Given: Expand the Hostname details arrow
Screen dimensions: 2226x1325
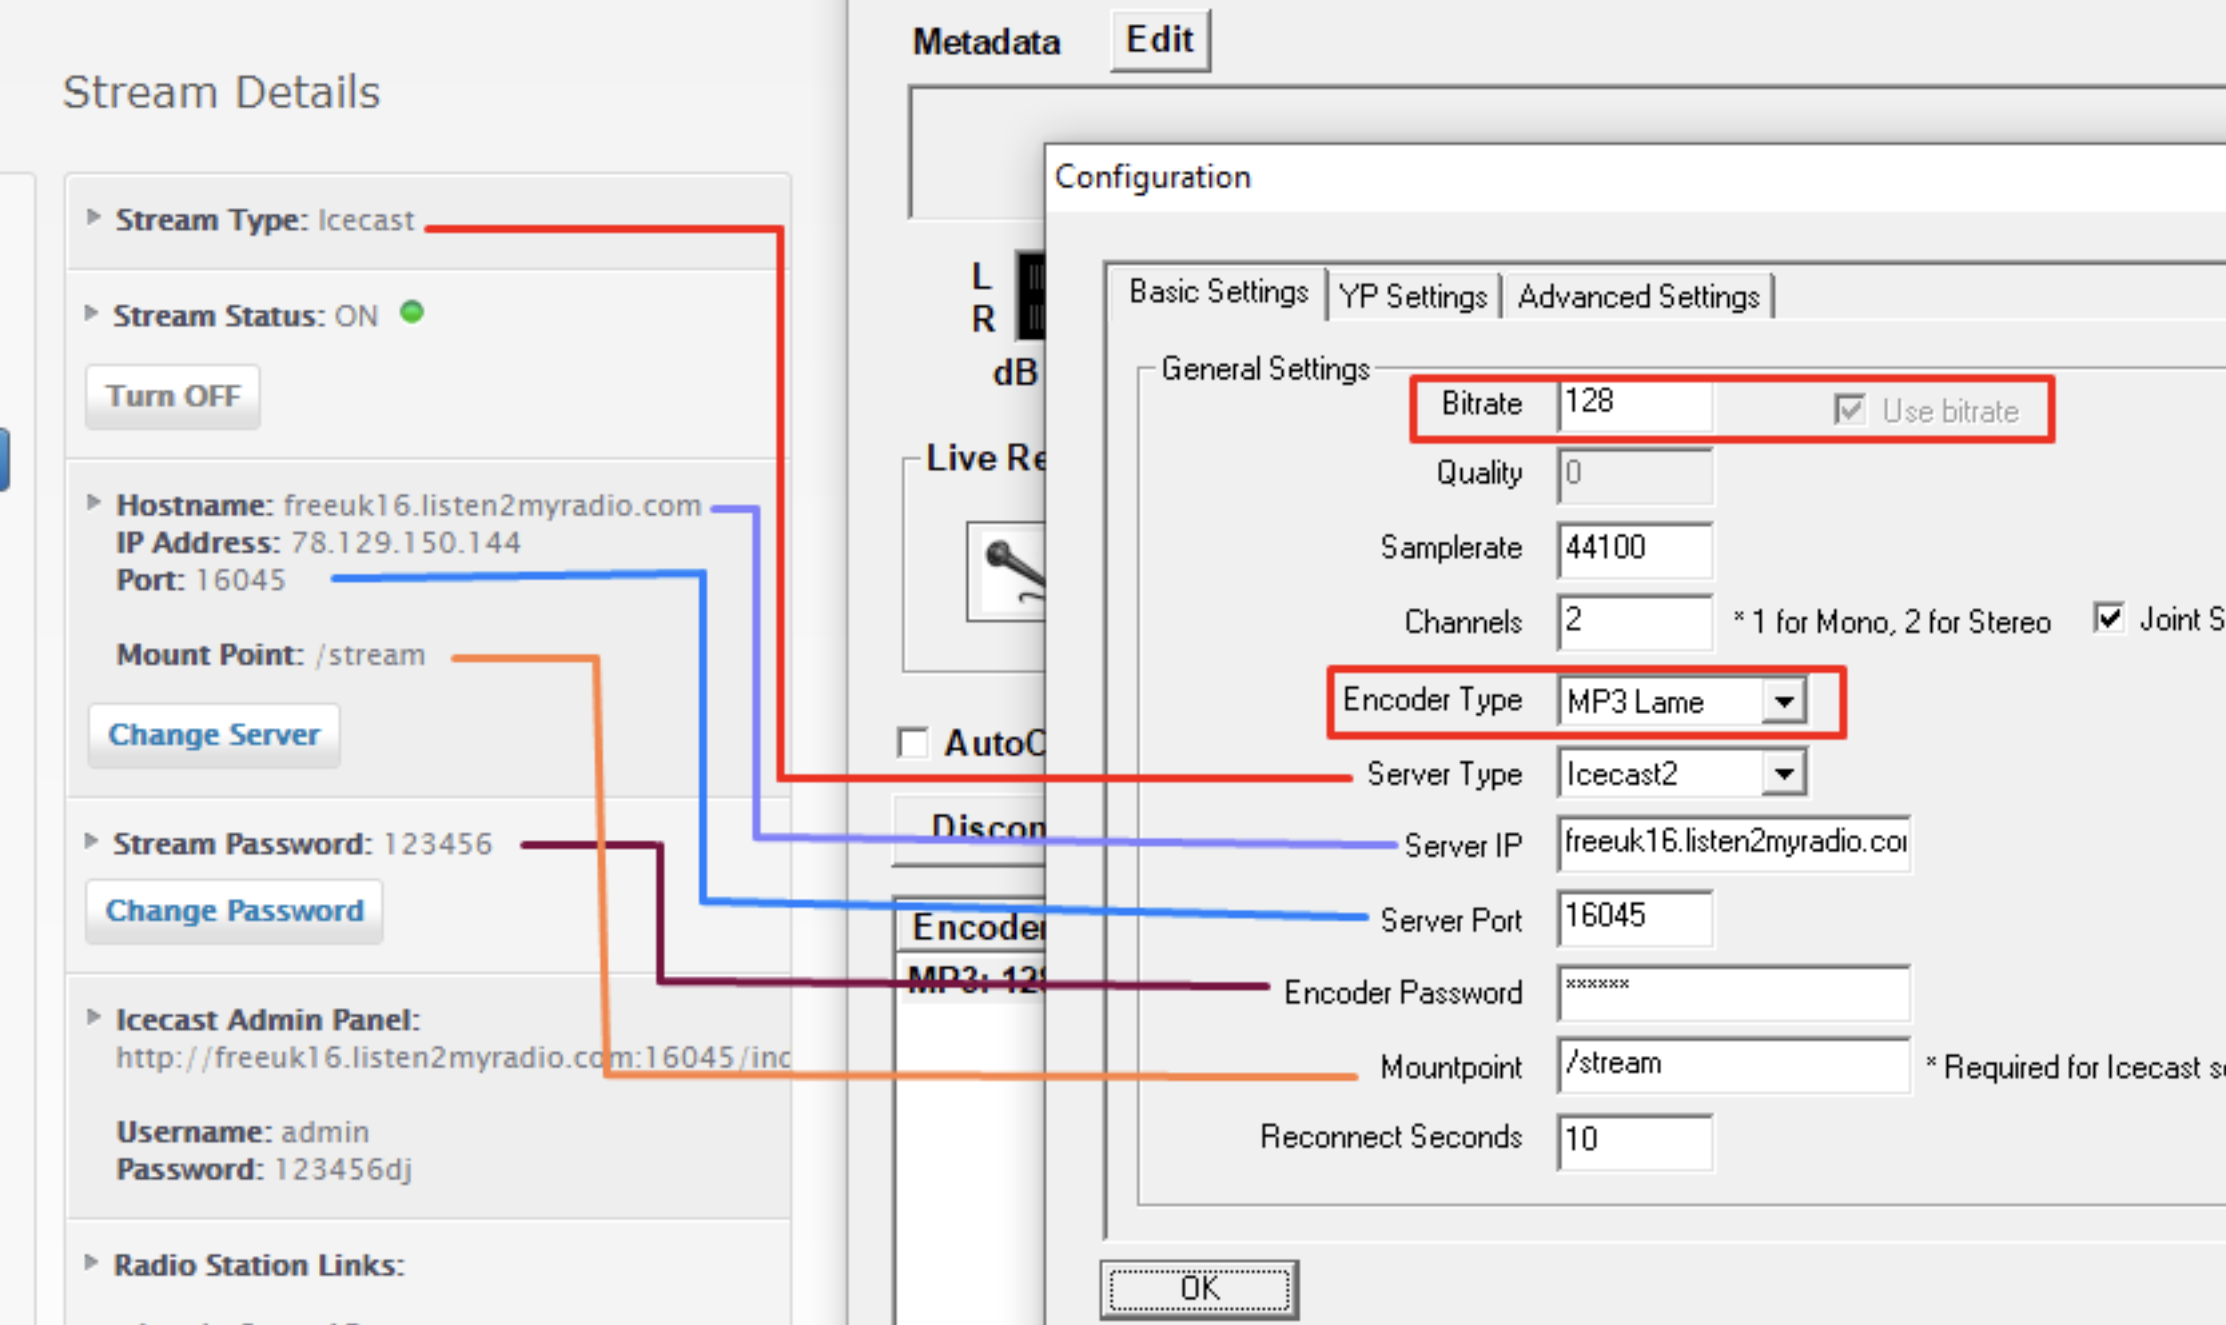Looking at the screenshot, I should click(x=93, y=502).
